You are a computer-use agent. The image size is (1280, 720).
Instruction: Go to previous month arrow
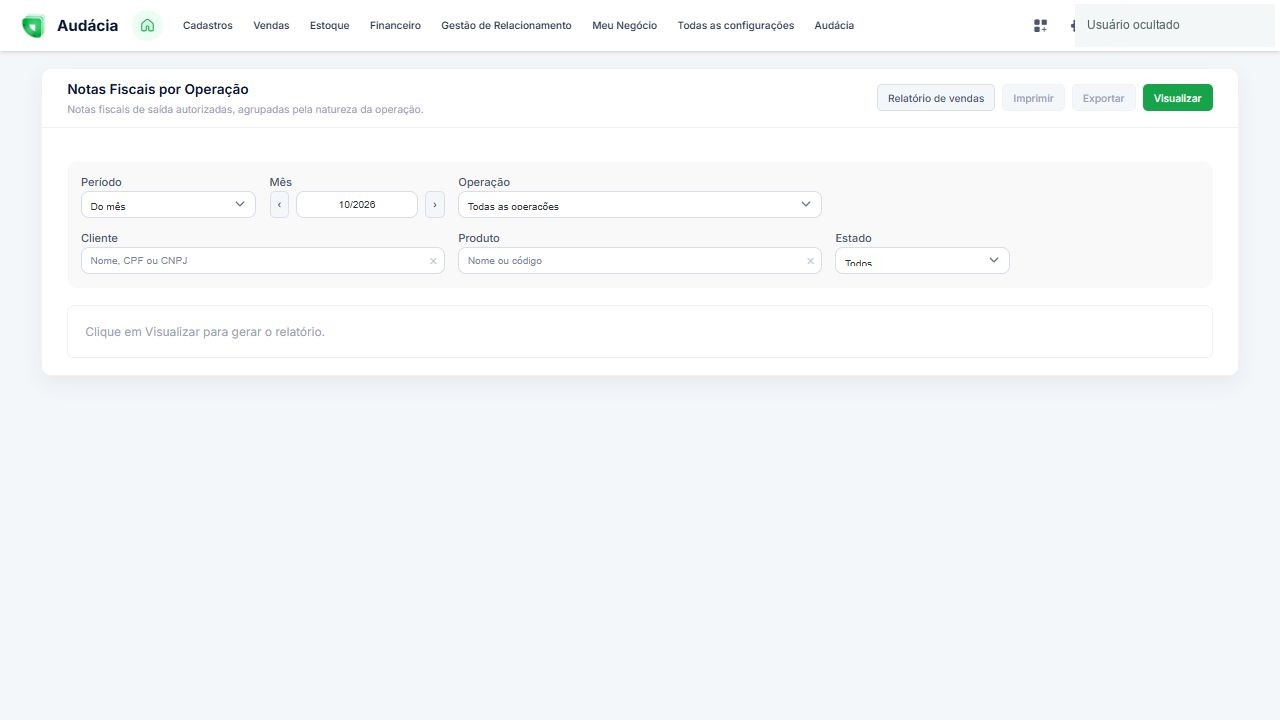(279, 204)
